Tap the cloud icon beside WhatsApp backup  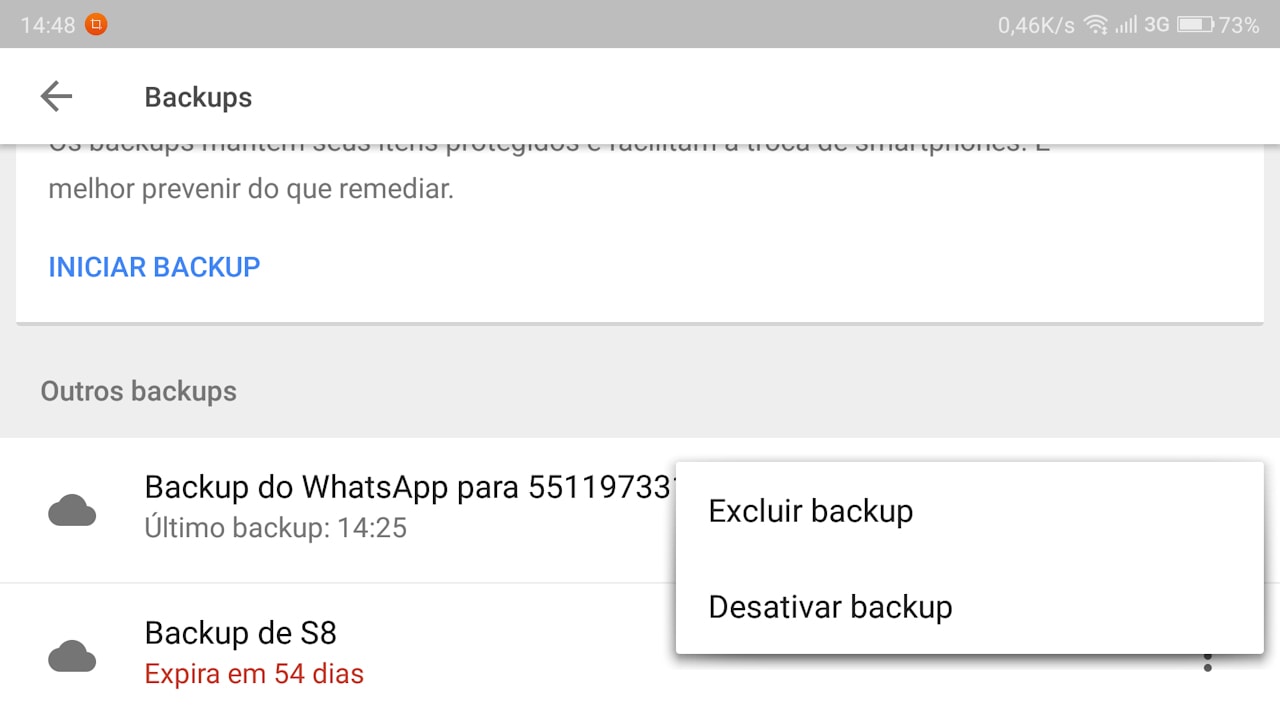72,511
